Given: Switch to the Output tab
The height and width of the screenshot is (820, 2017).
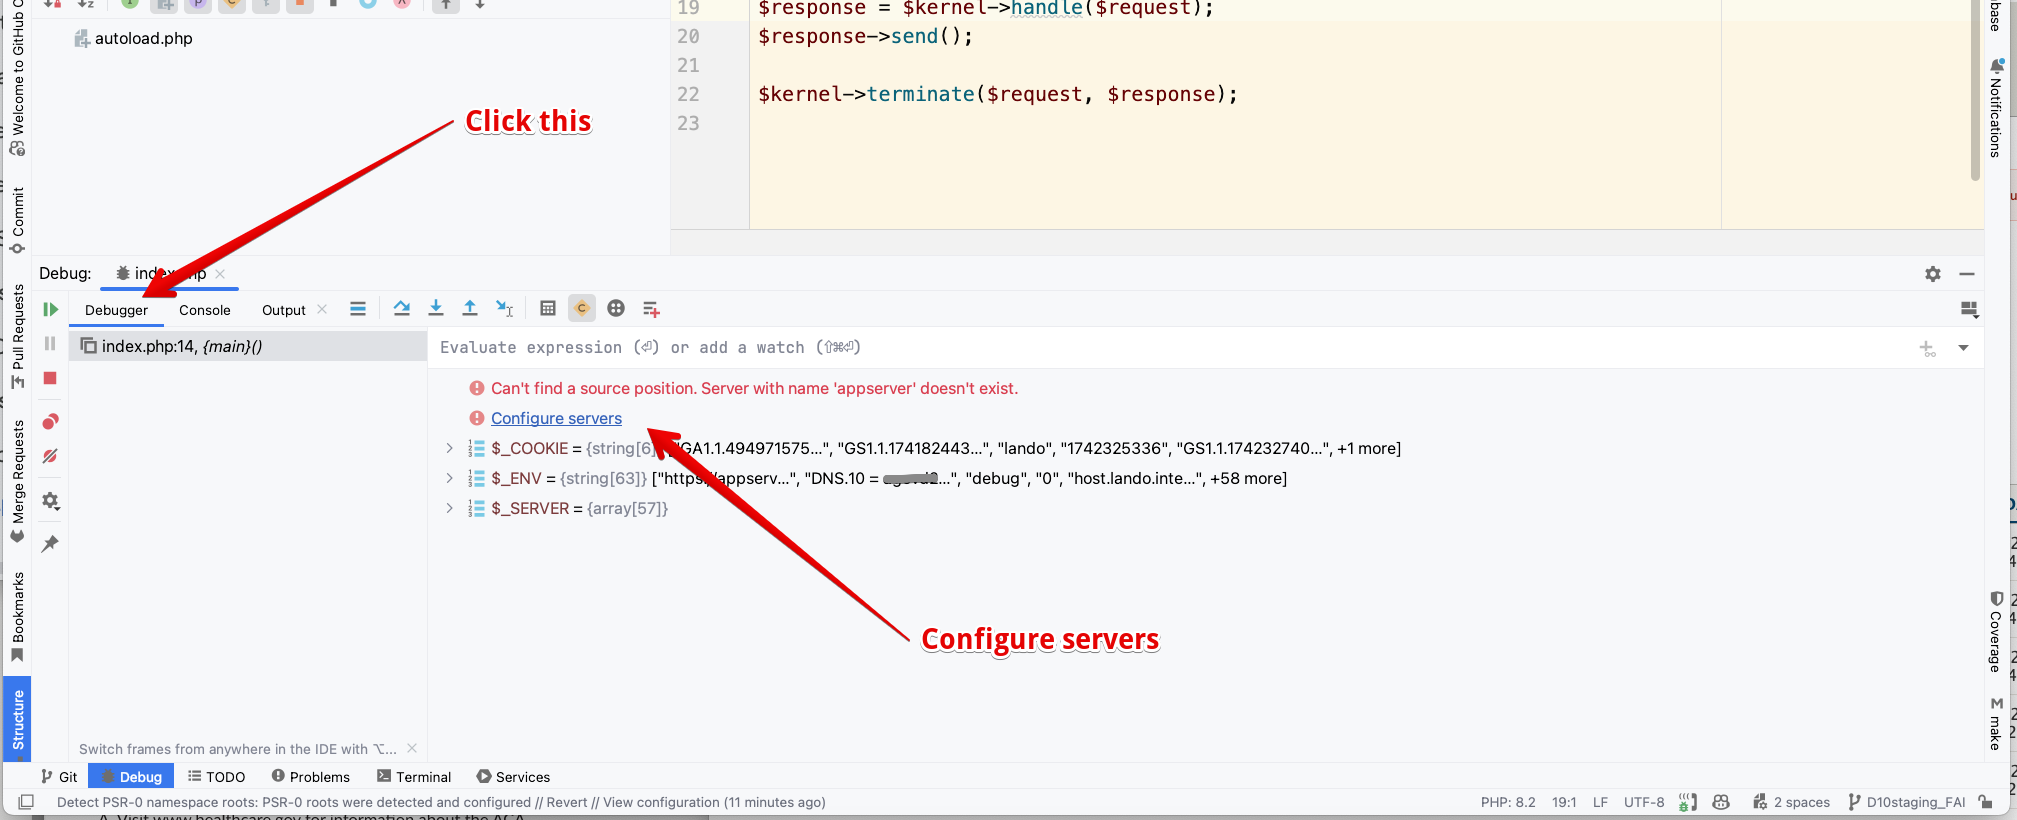Looking at the screenshot, I should [x=284, y=310].
